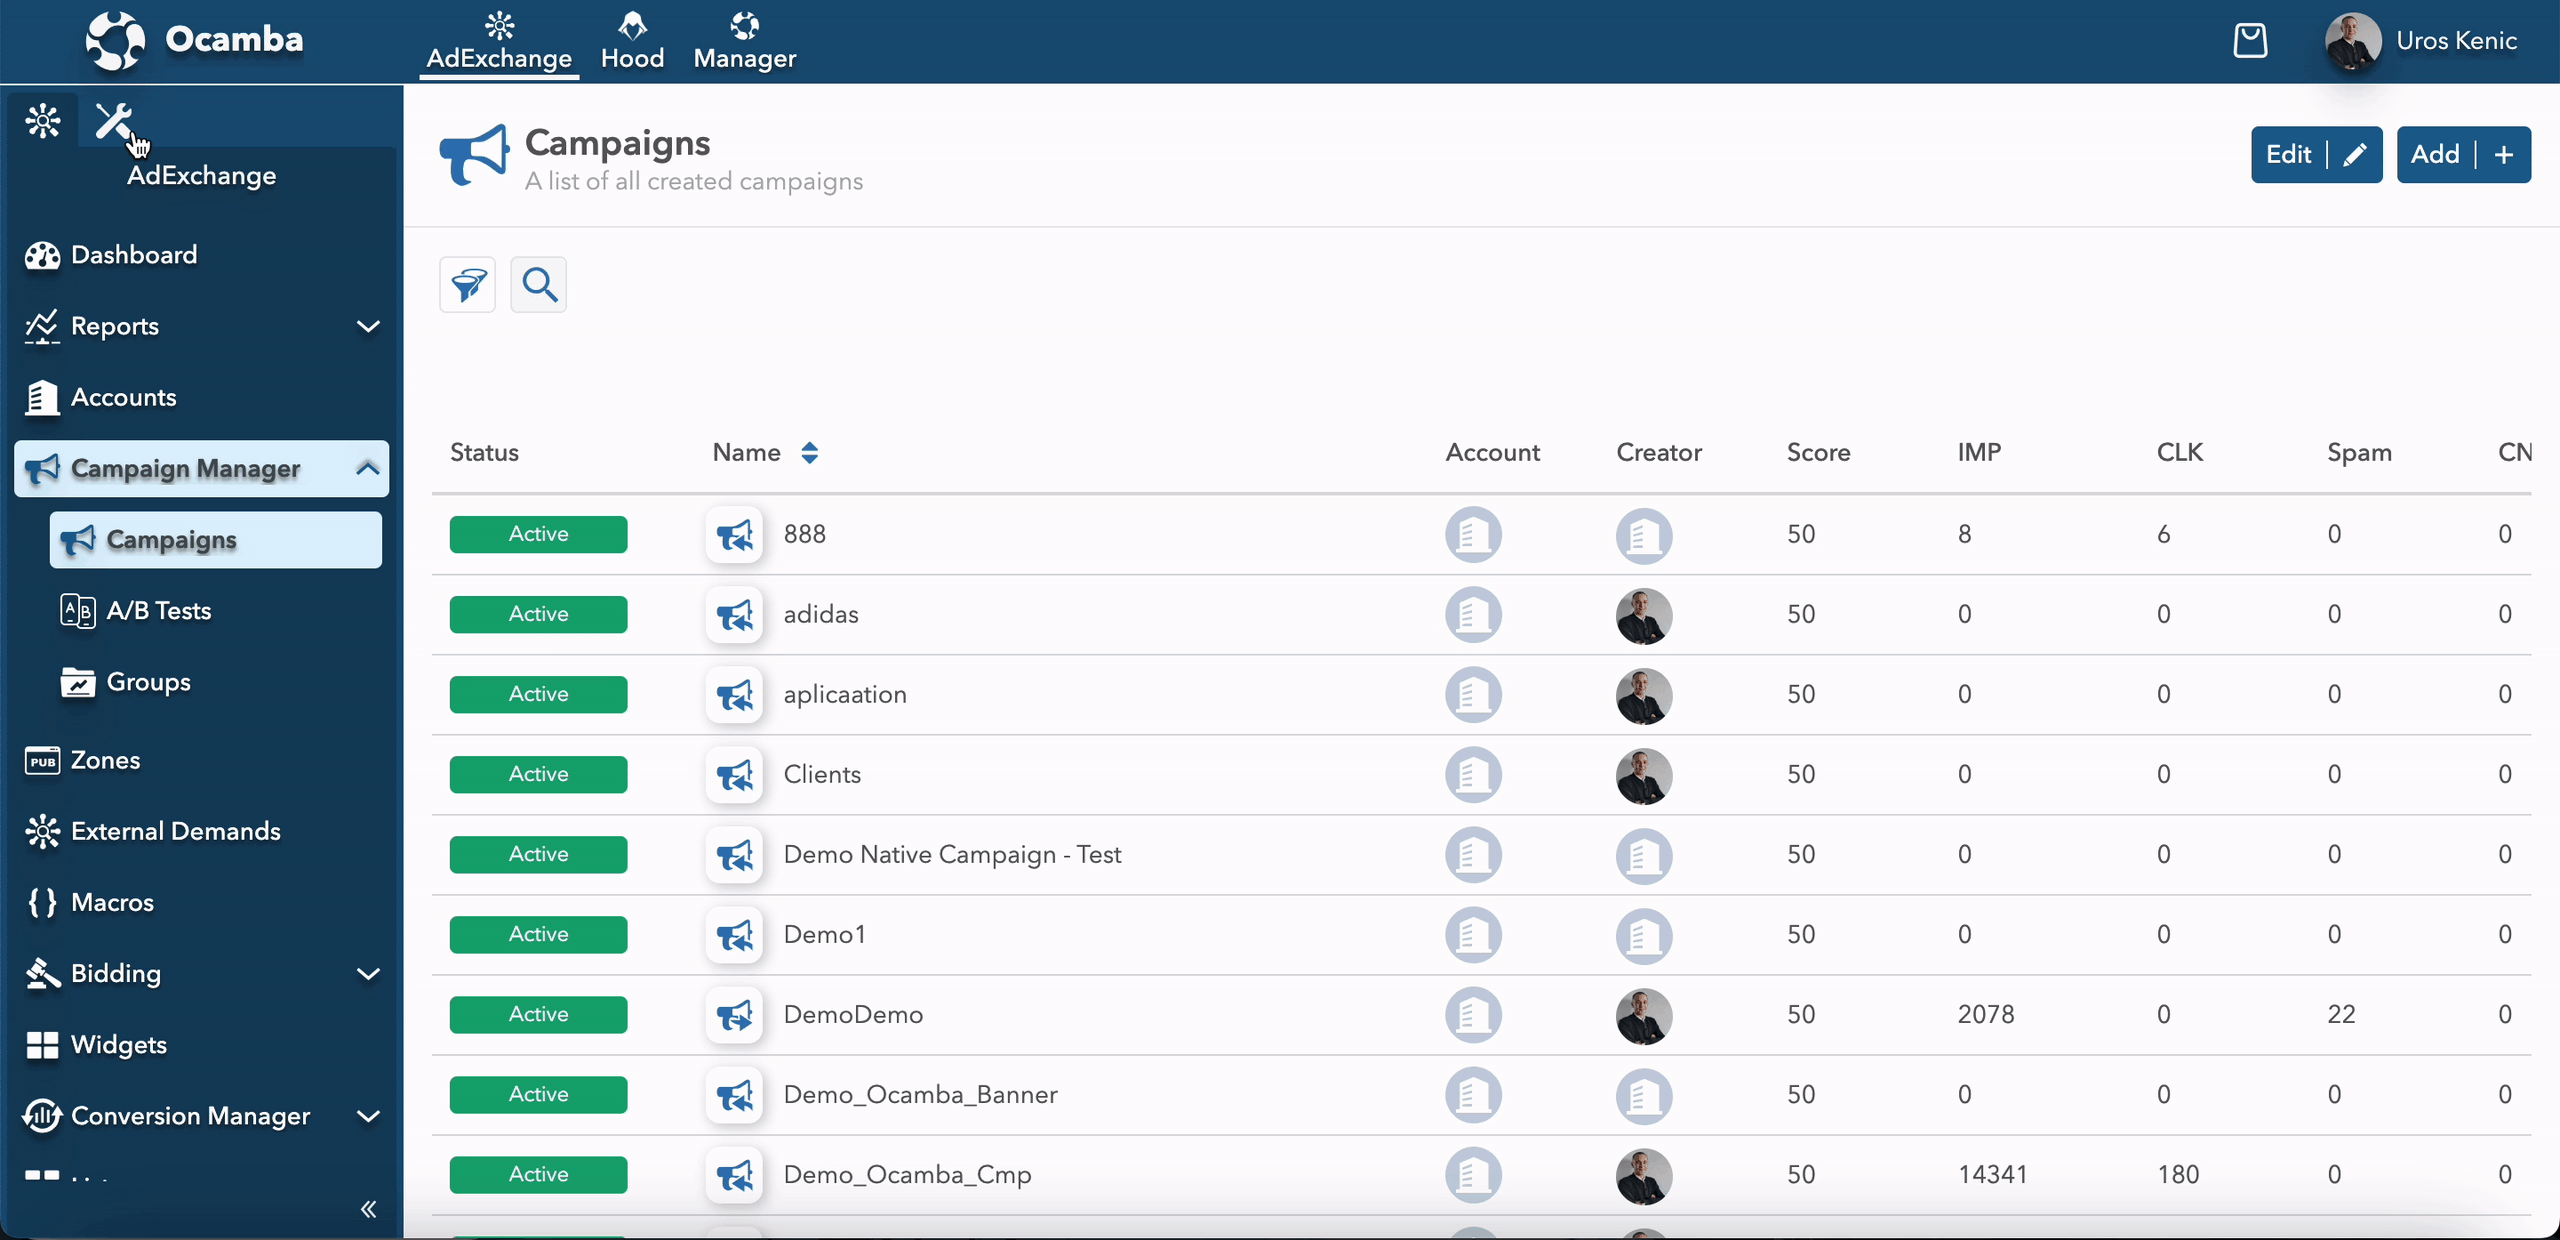Viewport: 2560px width, 1240px height.
Task: Select the AdExchange sun icon in sidebar
Action: 43,121
